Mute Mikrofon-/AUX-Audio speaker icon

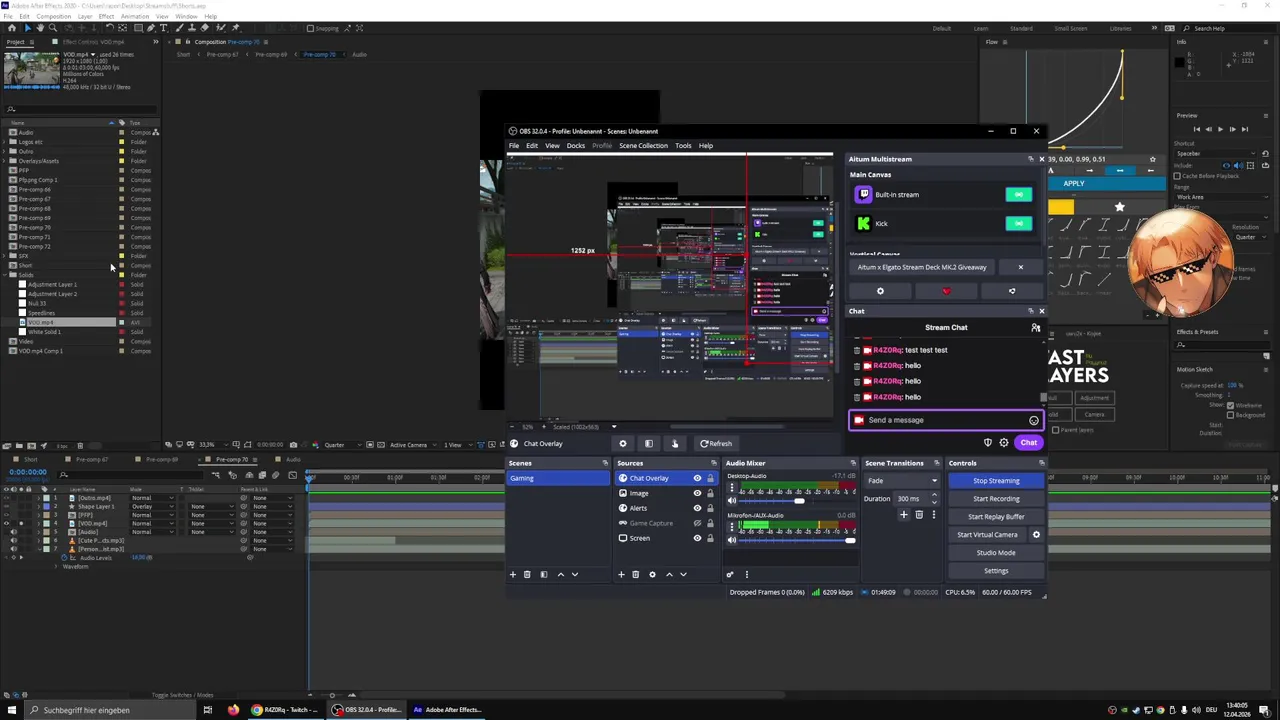pyautogui.click(x=731, y=540)
